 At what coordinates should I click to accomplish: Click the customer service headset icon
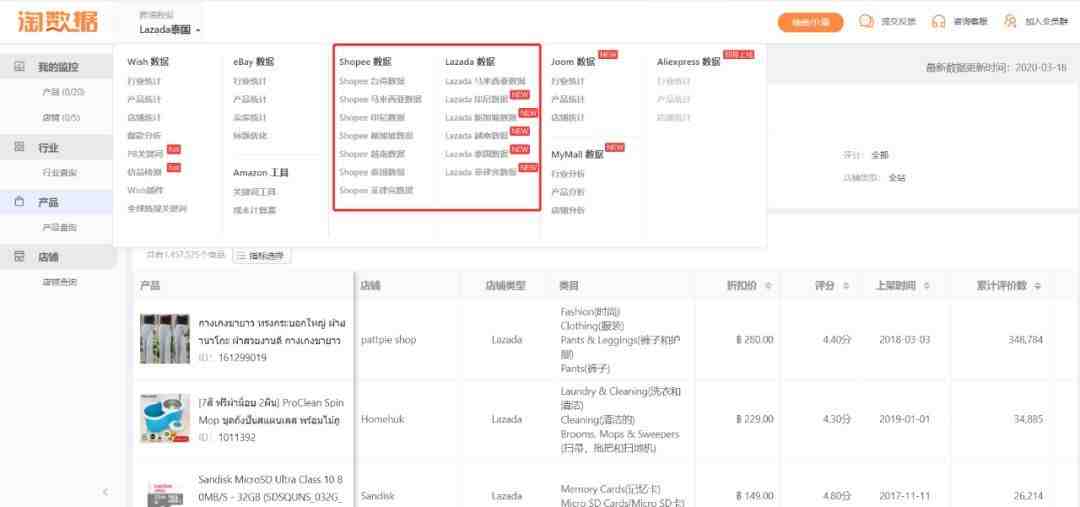938,22
